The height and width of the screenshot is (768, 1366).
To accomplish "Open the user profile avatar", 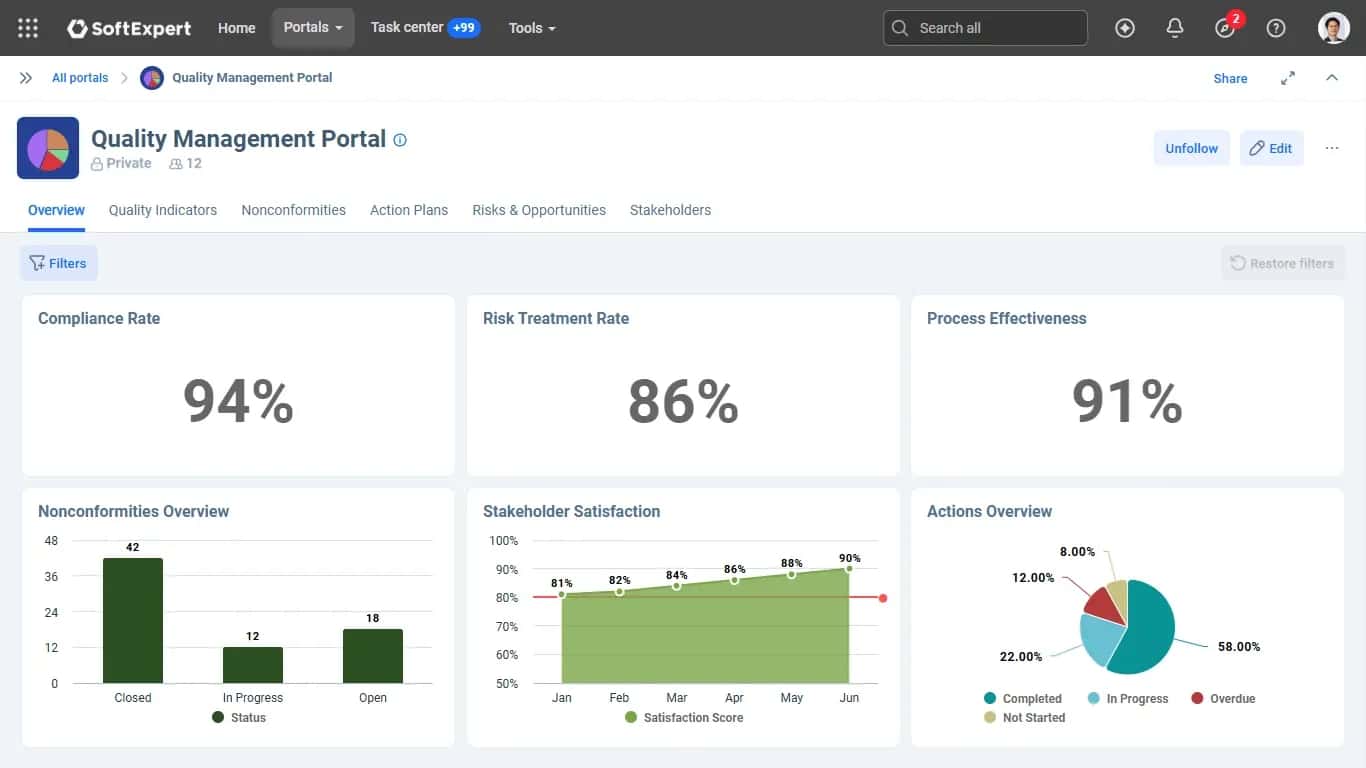I will [x=1334, y=28].
